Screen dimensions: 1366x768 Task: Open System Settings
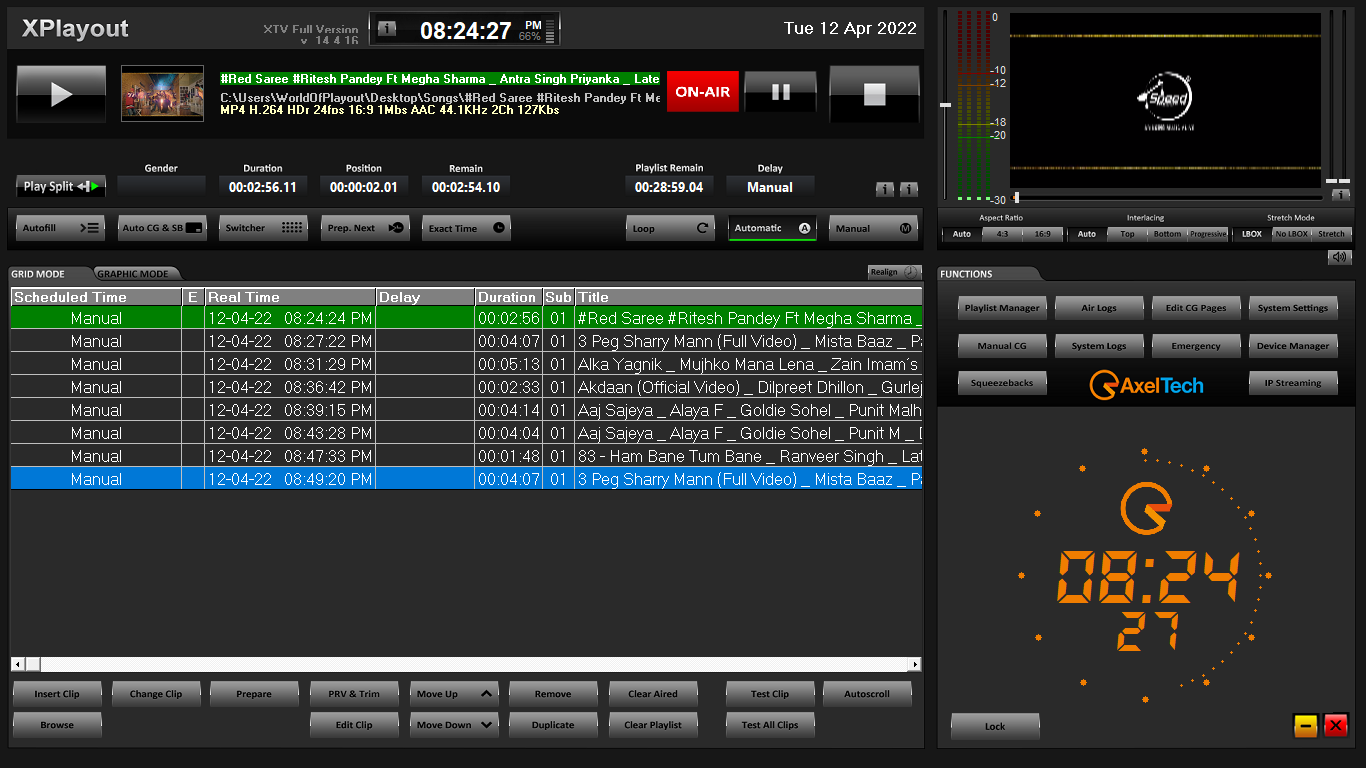click(x=1293, y=308)
